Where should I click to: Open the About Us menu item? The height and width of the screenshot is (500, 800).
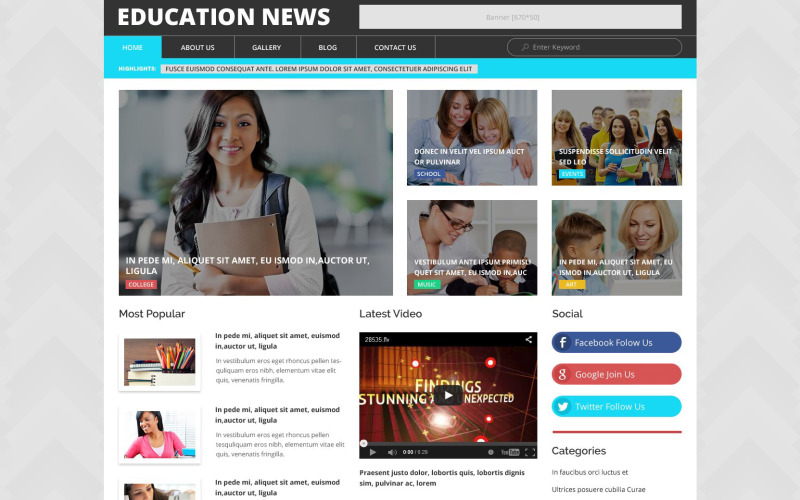coord(197,47)
